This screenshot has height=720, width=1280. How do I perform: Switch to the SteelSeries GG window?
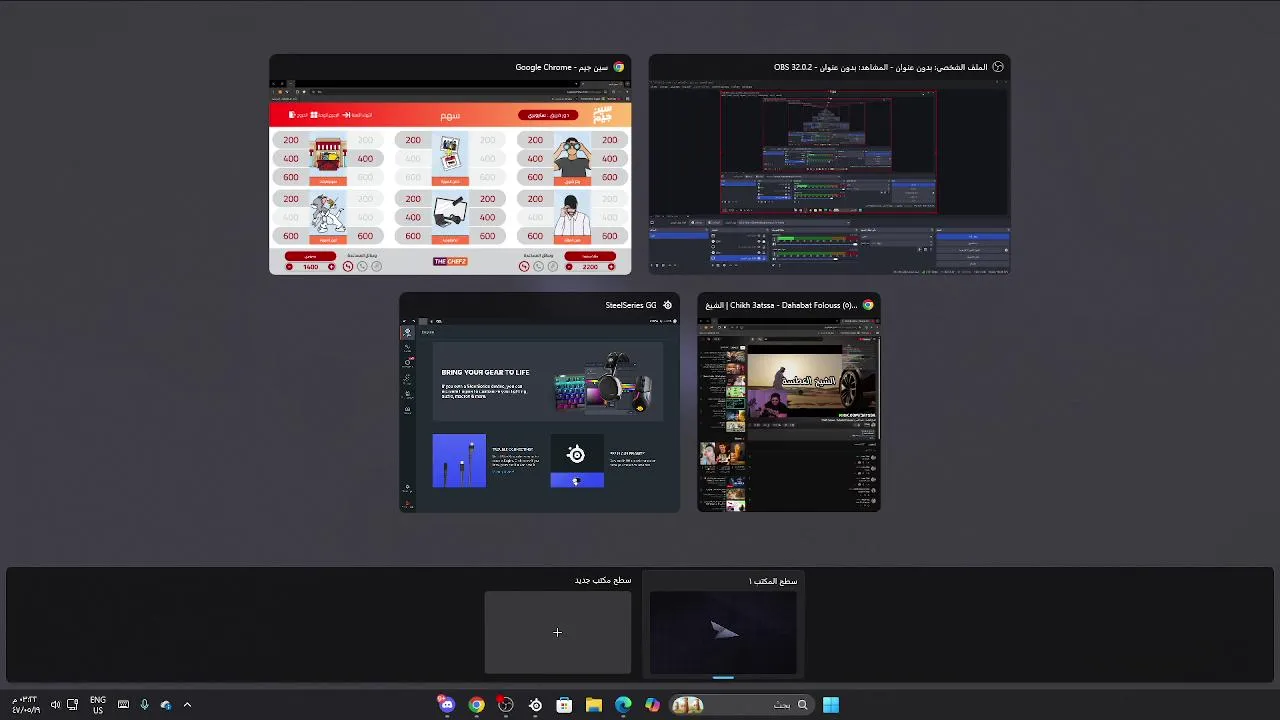(x=540, y=403)
